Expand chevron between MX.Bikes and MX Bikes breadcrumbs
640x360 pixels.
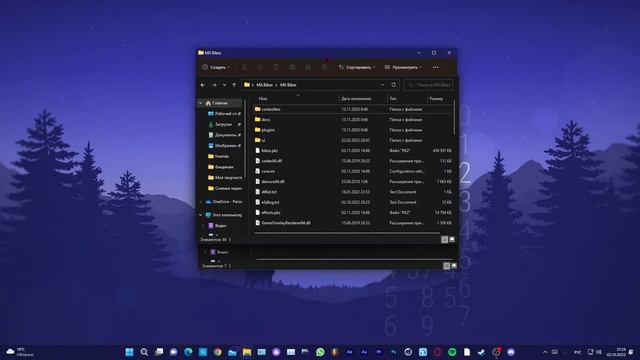click(276, 85)
